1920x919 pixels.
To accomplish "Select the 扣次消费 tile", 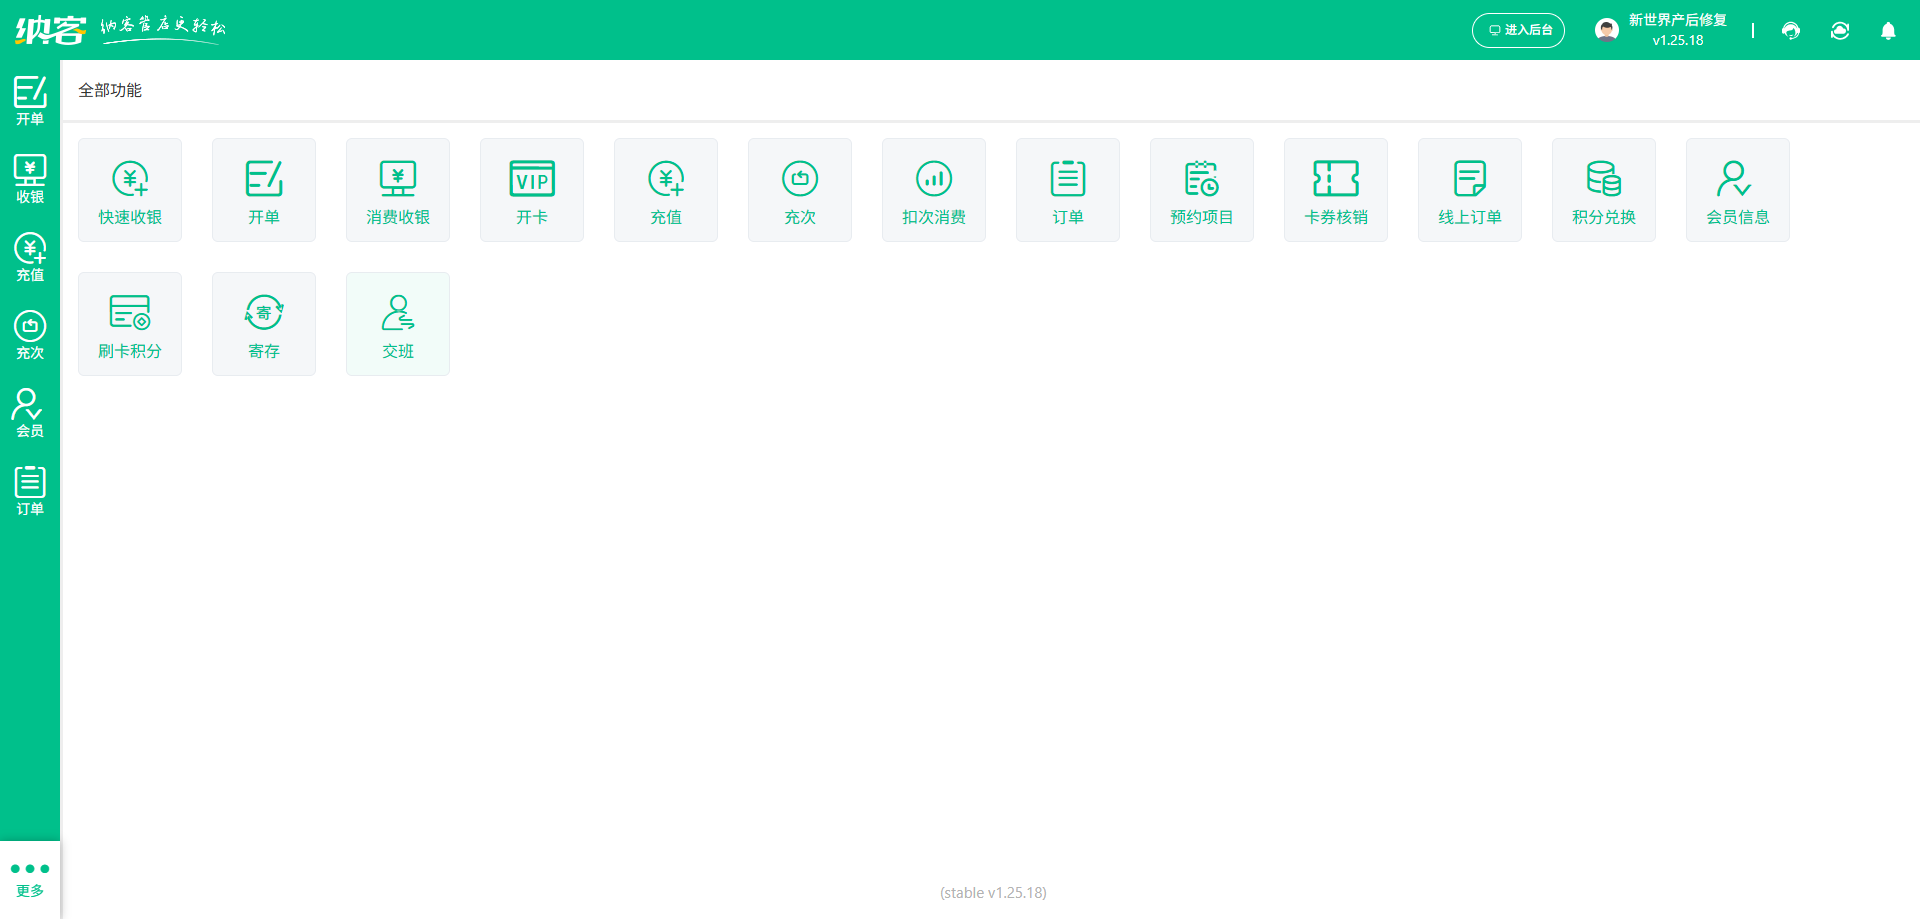I will pyautogui.click(x=934, y=190).
